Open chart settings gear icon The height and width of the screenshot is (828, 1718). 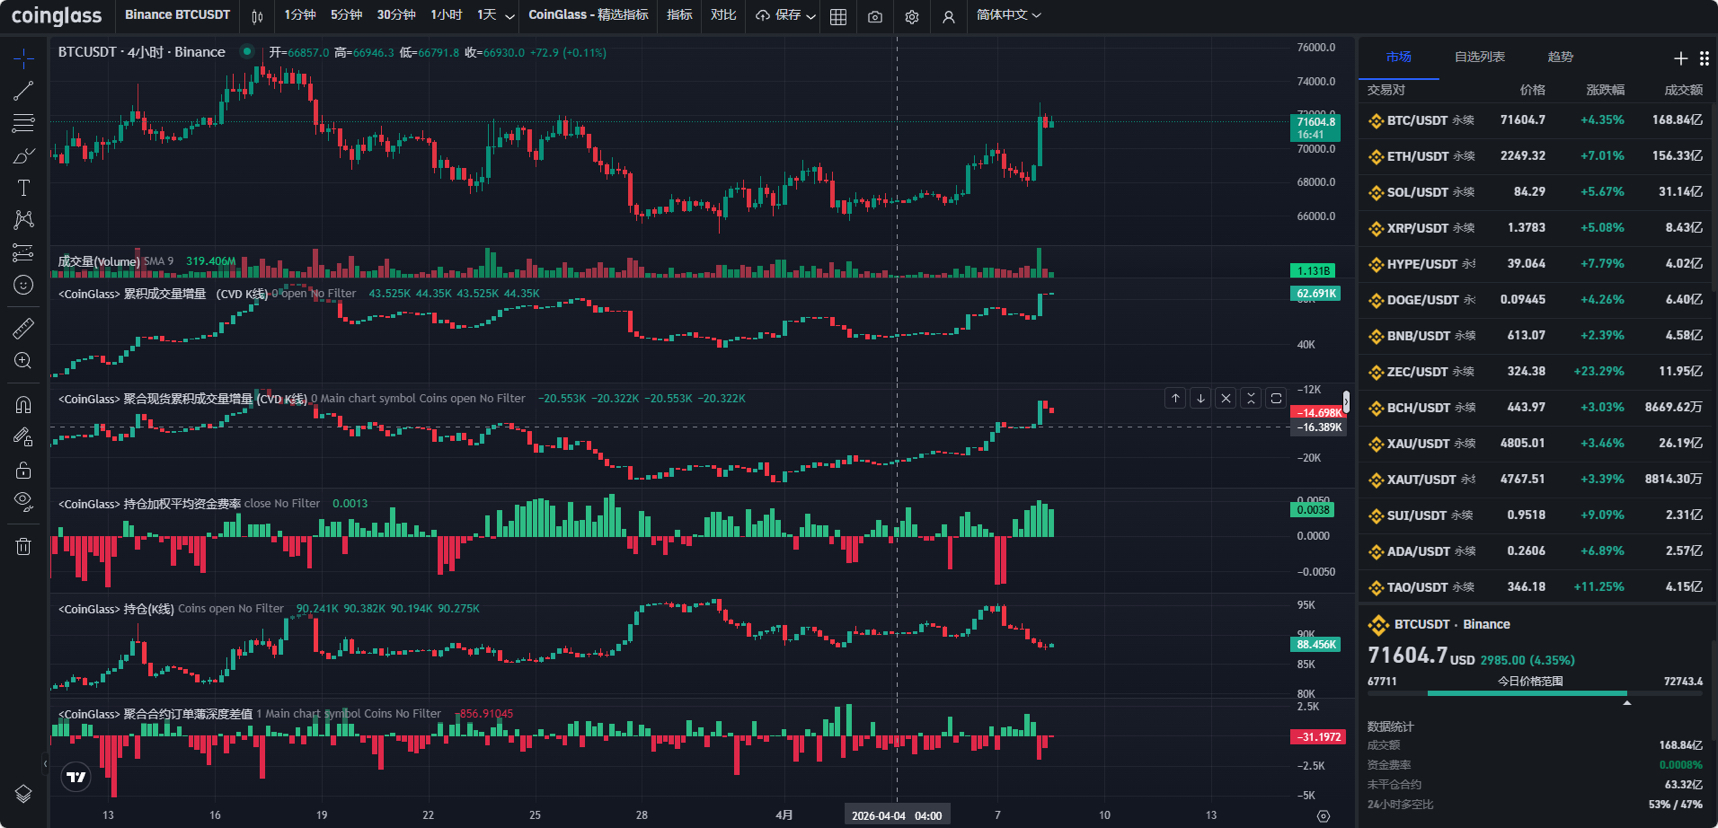coord(912,16)
